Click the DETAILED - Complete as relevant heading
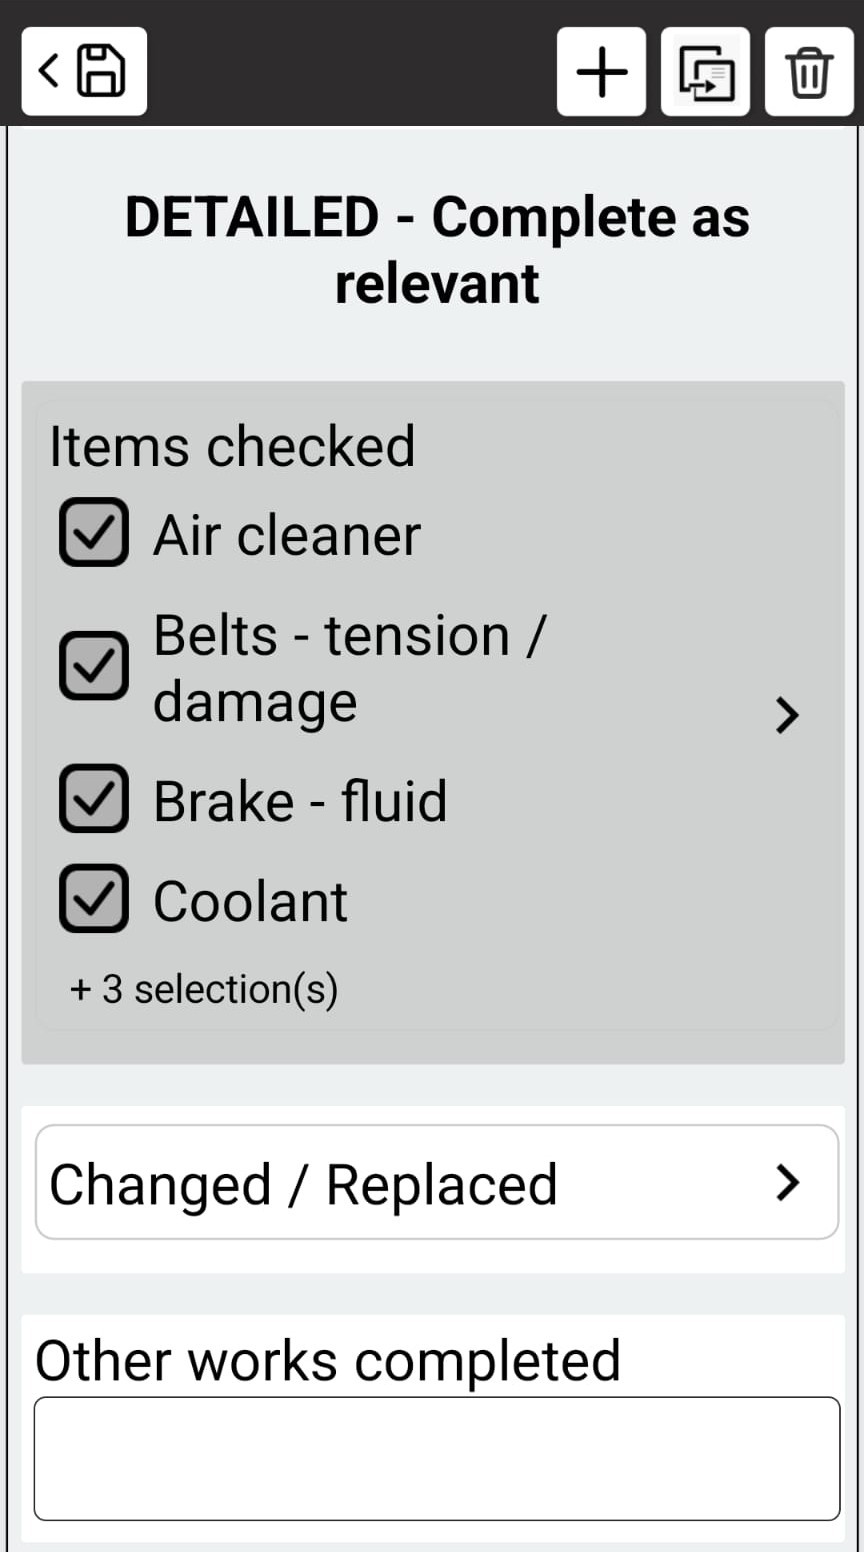 [x=437, y=249]
